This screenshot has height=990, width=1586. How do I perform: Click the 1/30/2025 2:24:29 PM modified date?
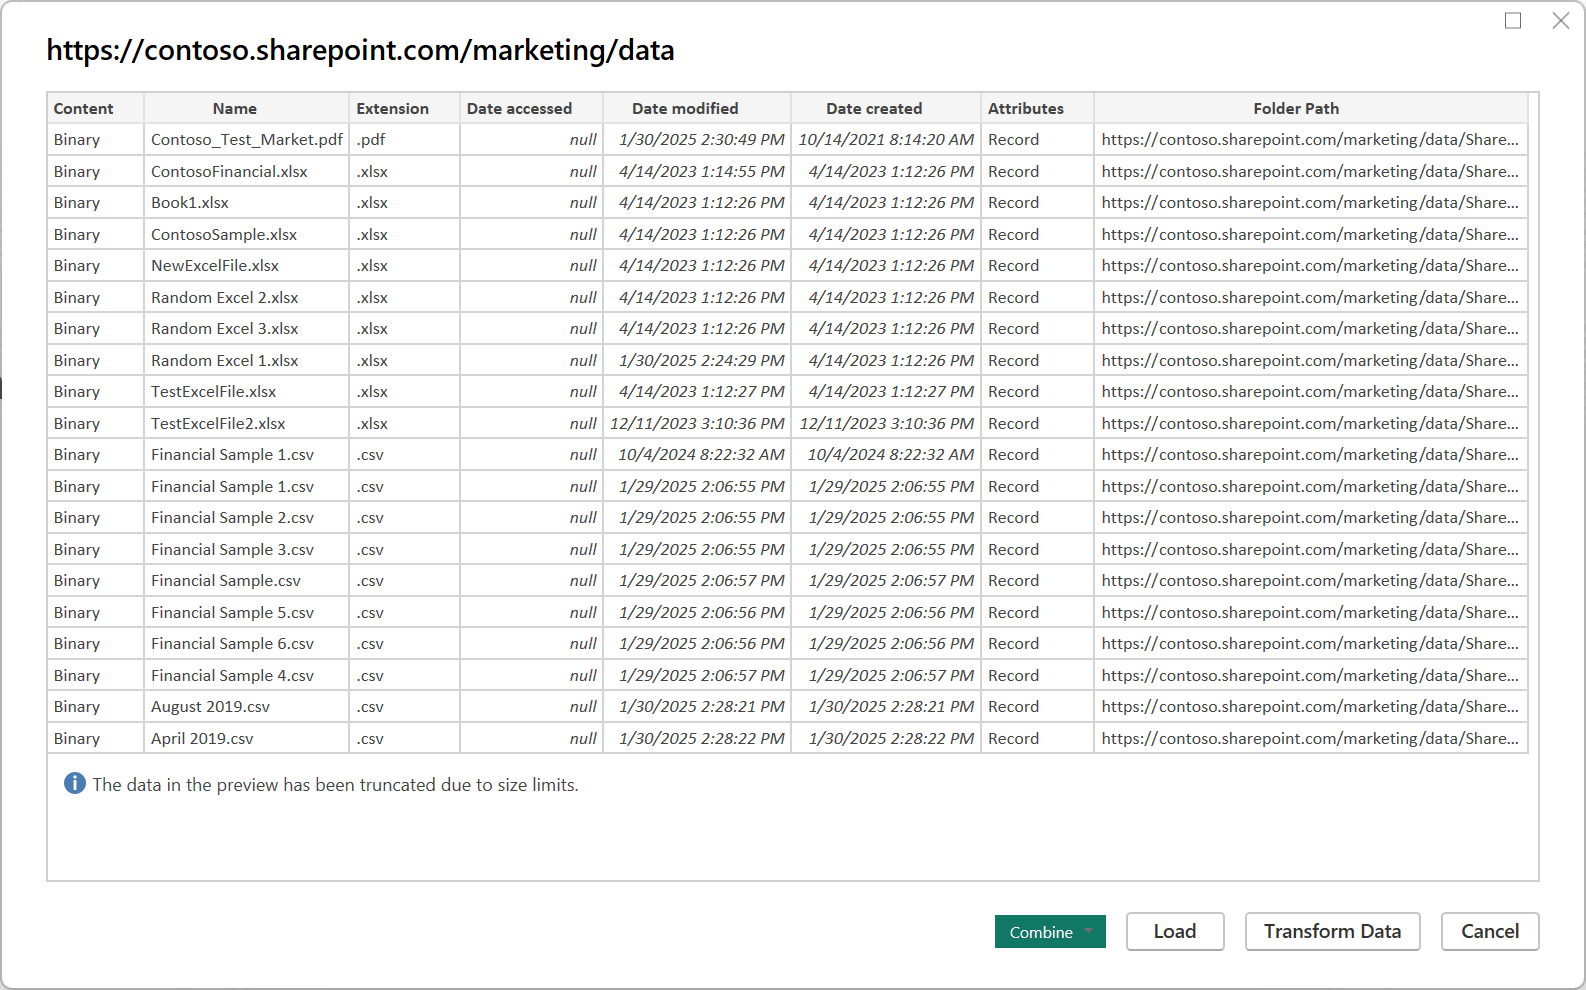pos(697,360)
